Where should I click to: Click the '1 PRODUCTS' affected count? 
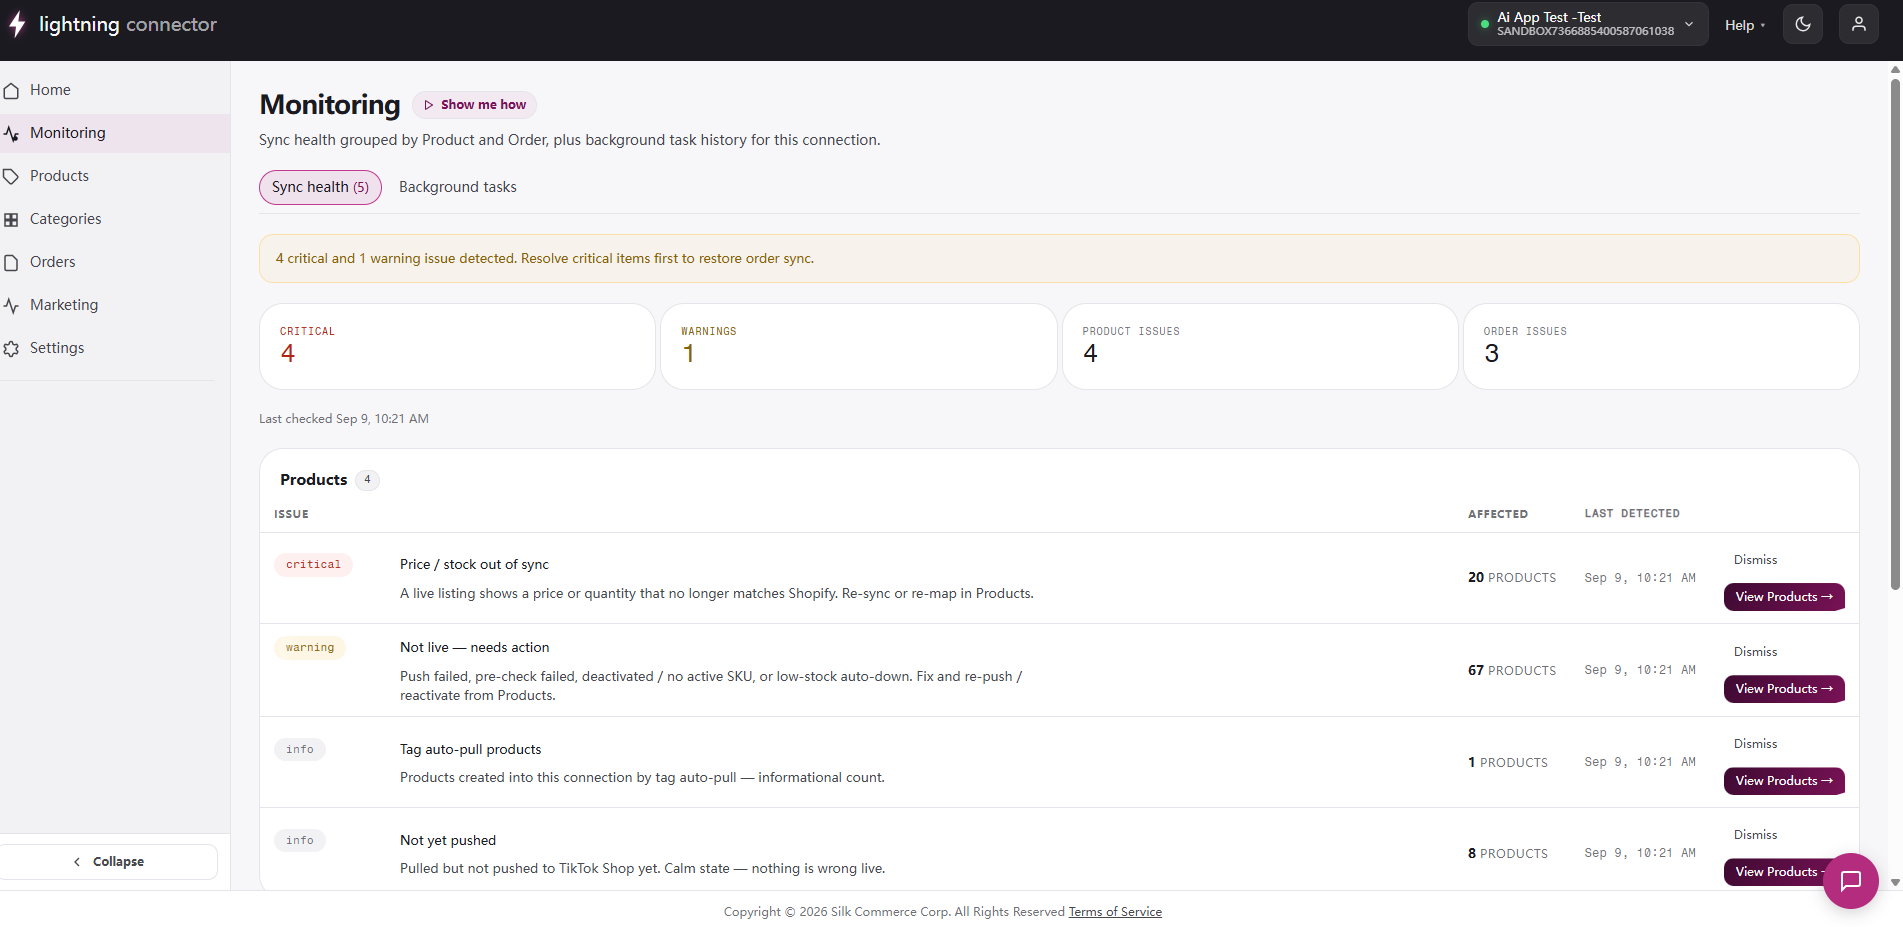click(x=1508, y=763)
